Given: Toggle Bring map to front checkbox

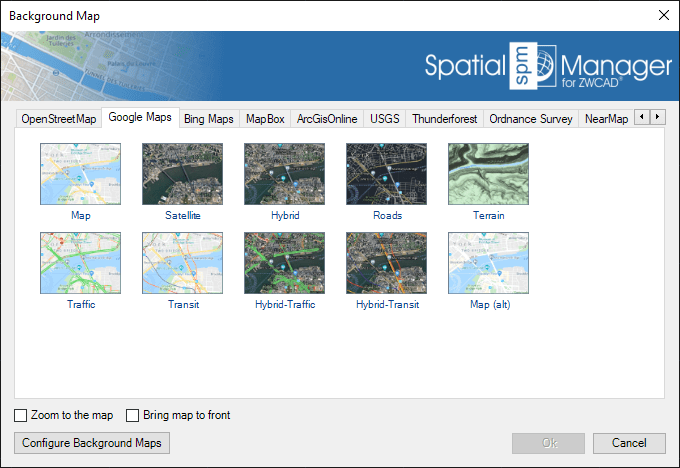Looking at the screenshot, I should tap(133, 415).
